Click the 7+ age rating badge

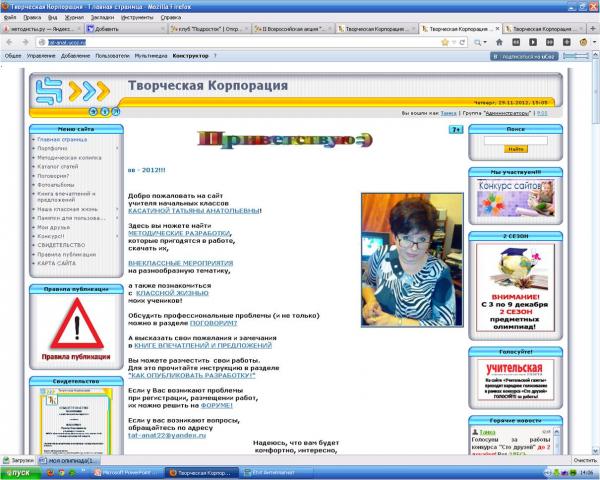(456, 130)
